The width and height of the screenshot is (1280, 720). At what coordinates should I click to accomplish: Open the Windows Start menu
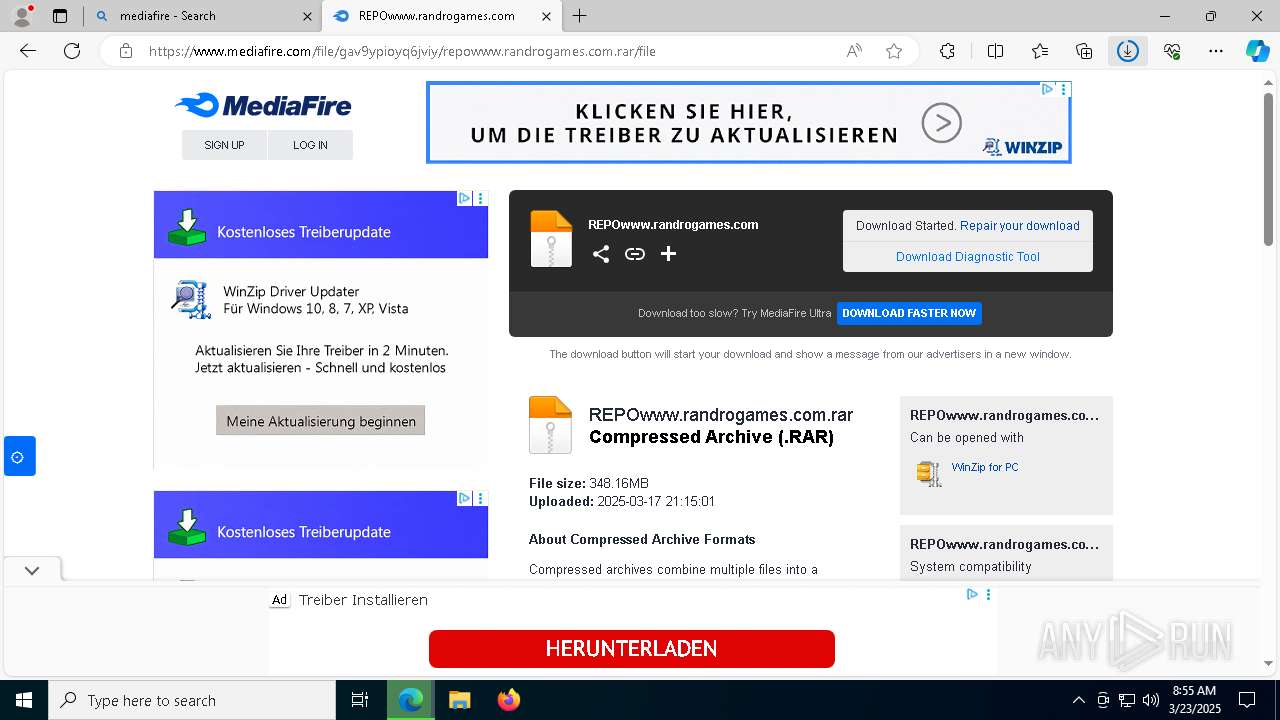pos(24,700)
